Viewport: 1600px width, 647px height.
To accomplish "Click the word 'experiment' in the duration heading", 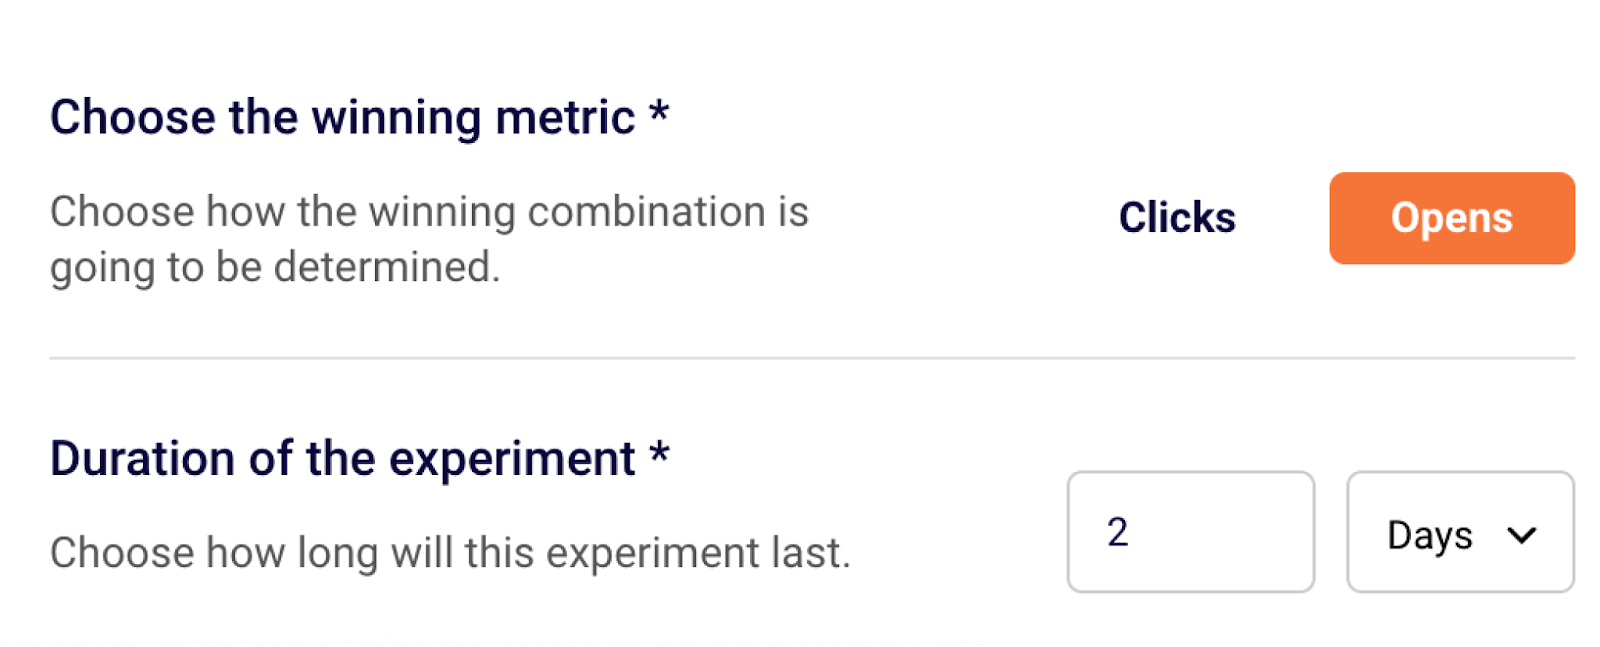I will tap(511, 460).
